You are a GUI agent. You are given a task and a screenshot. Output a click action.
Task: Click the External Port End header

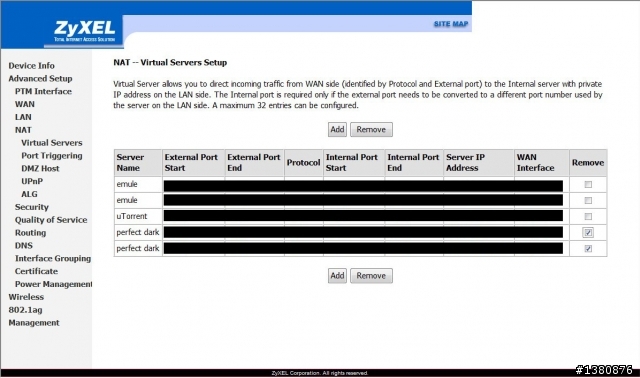(x=255, y=162)
